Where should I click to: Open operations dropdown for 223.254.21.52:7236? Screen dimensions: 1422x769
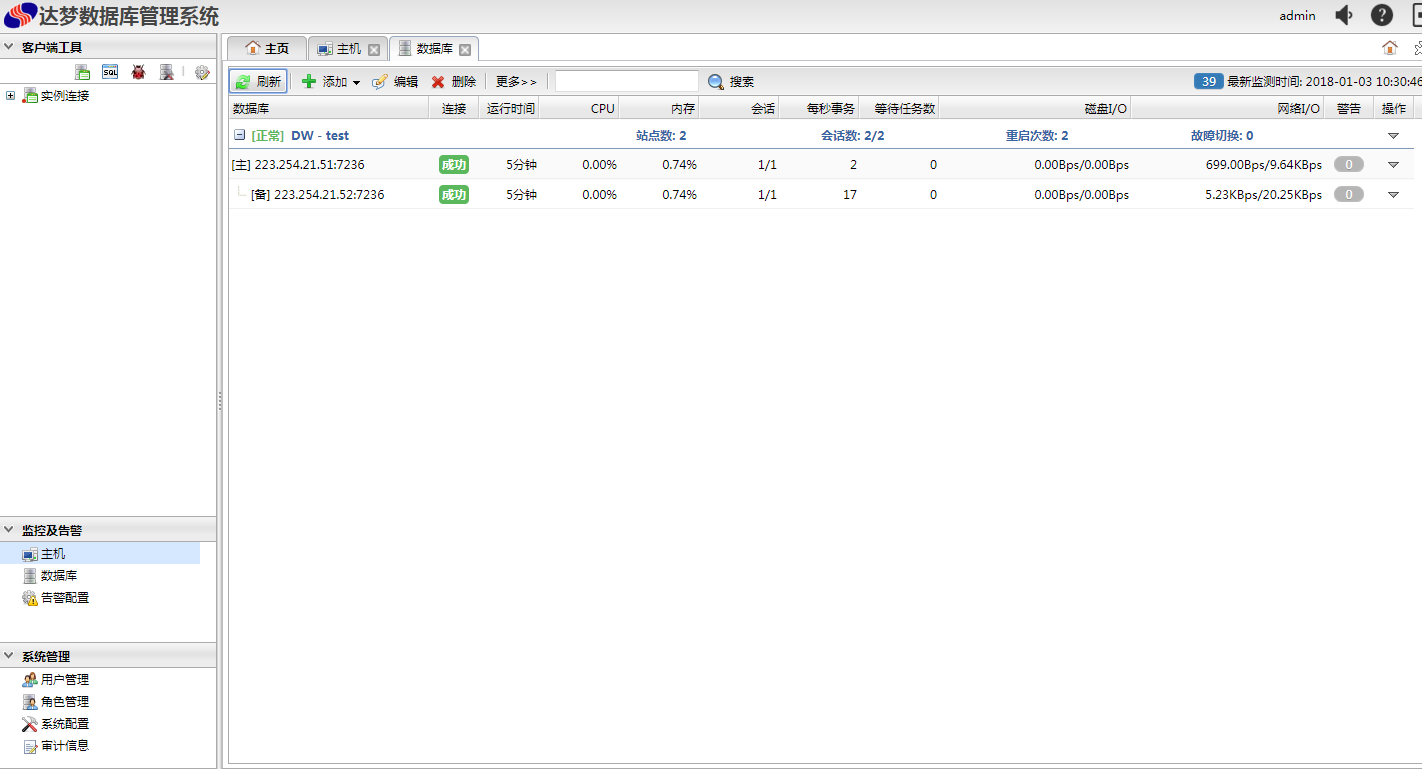pyautogui.click(x=1393, y=195)
